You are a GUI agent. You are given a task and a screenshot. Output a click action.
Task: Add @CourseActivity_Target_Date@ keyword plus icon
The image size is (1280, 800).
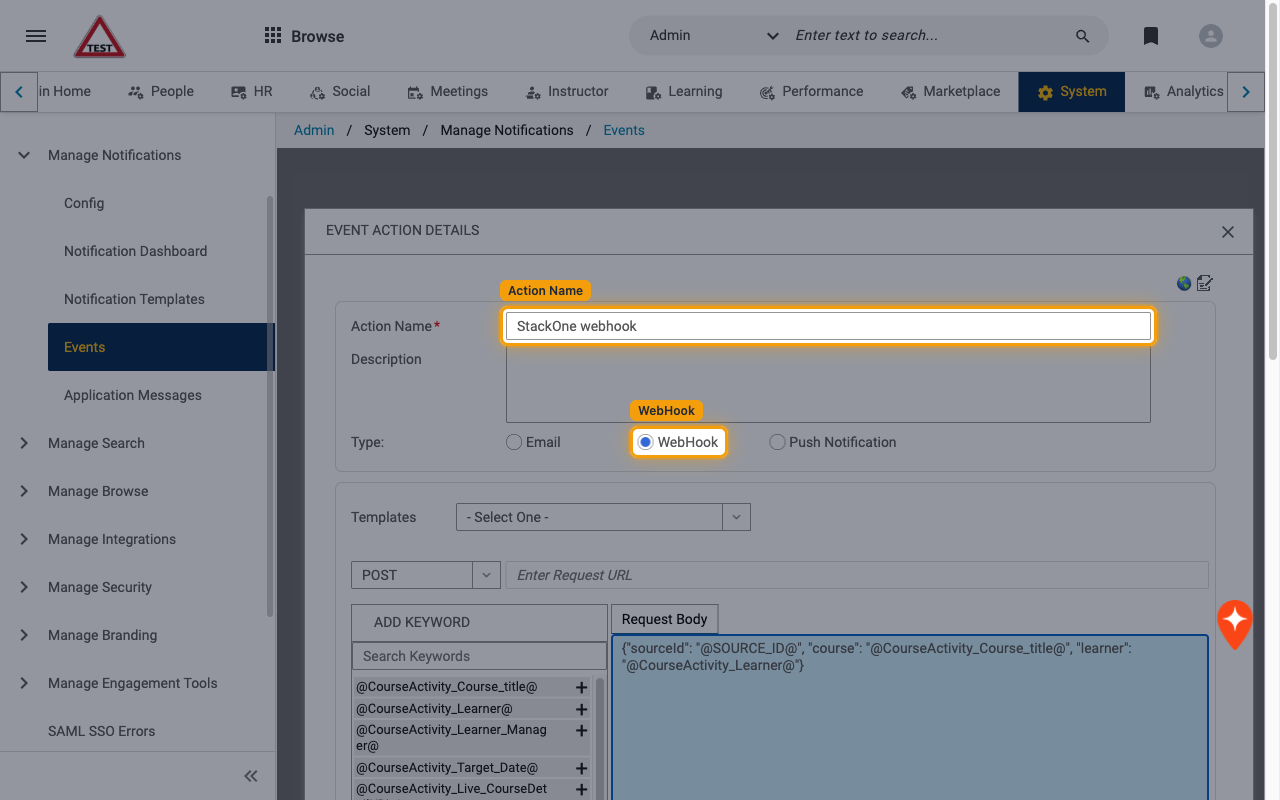click(581, 768)
